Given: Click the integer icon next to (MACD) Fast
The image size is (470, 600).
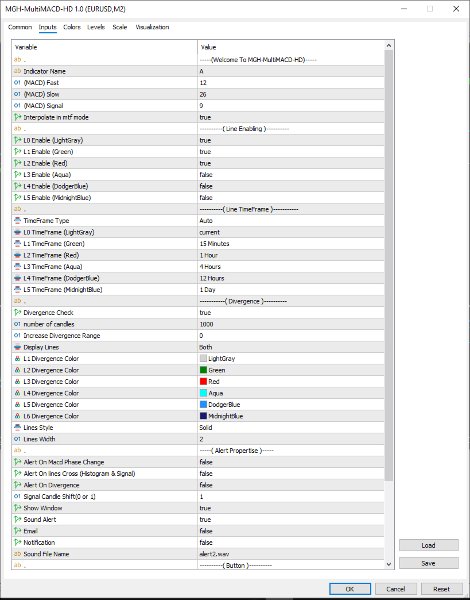Looking at the screenshot, I should click(x=17, y=83).
